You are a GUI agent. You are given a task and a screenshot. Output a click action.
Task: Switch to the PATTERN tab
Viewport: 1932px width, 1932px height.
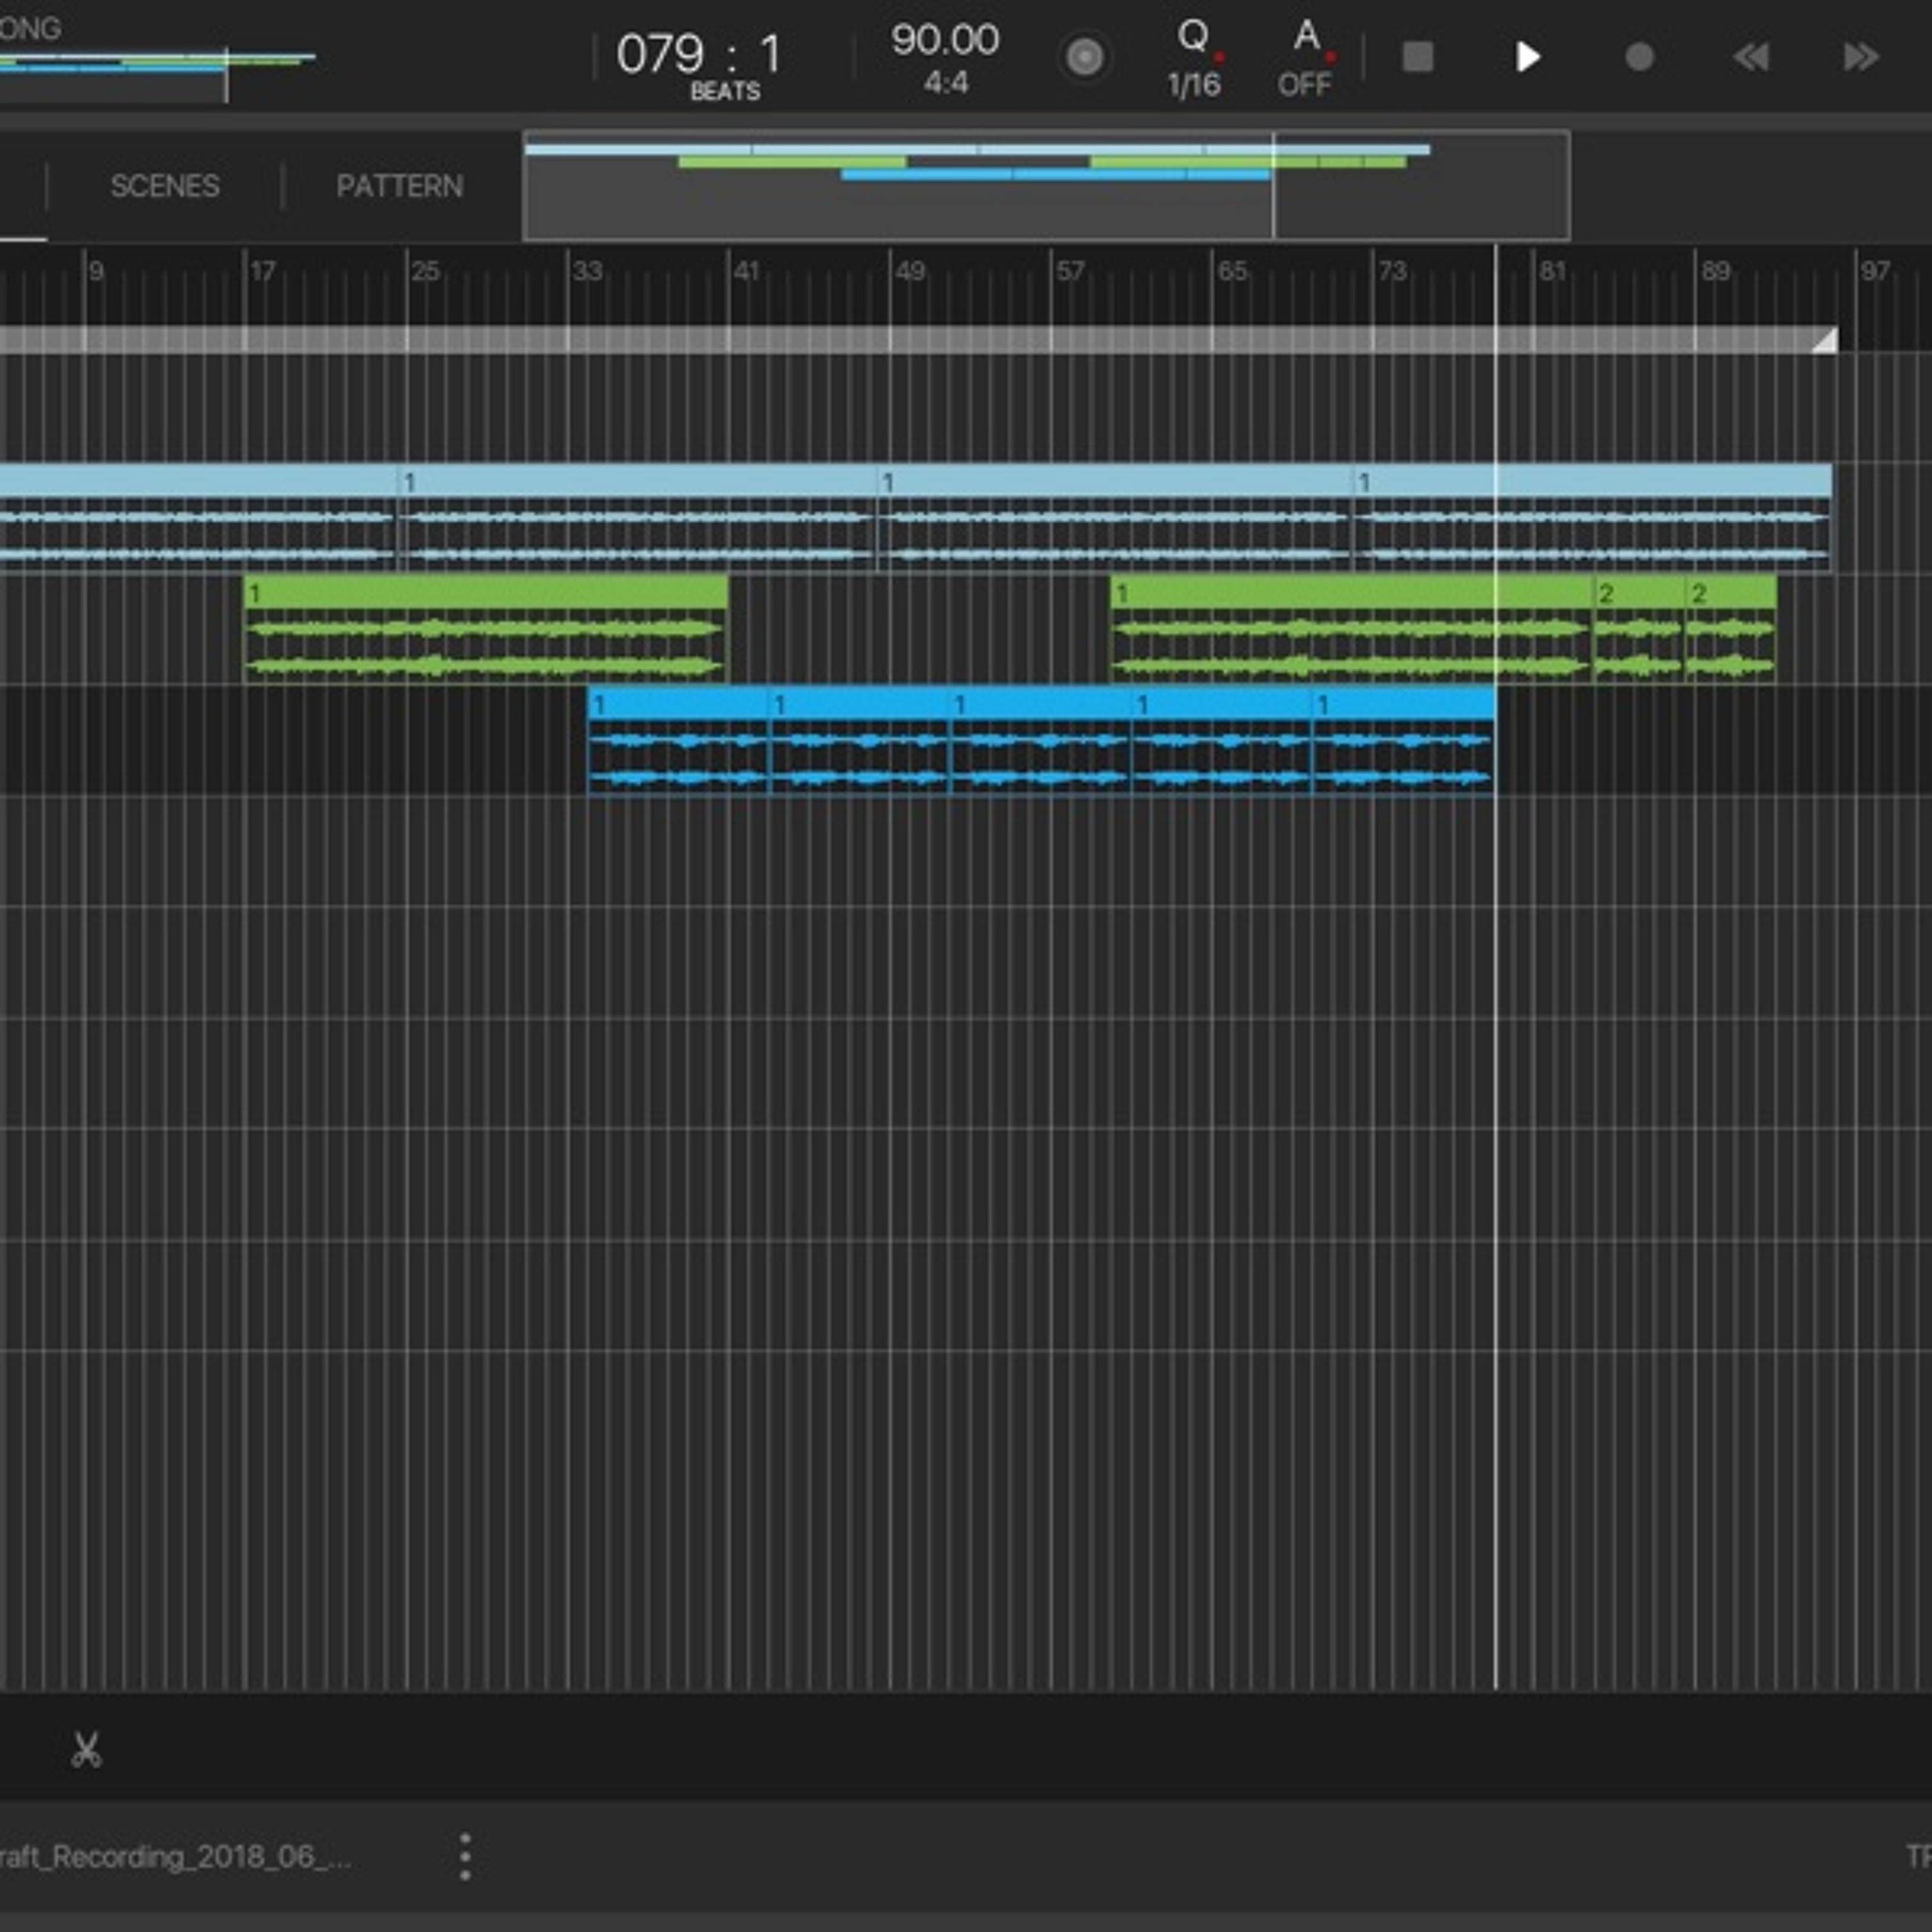[399, 186]
